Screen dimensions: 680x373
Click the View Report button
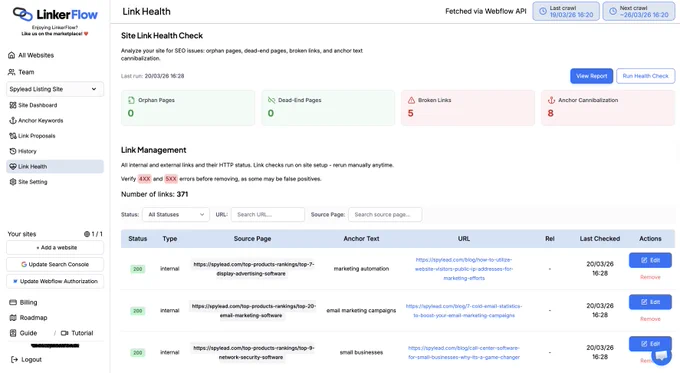(x=592, y=76)
